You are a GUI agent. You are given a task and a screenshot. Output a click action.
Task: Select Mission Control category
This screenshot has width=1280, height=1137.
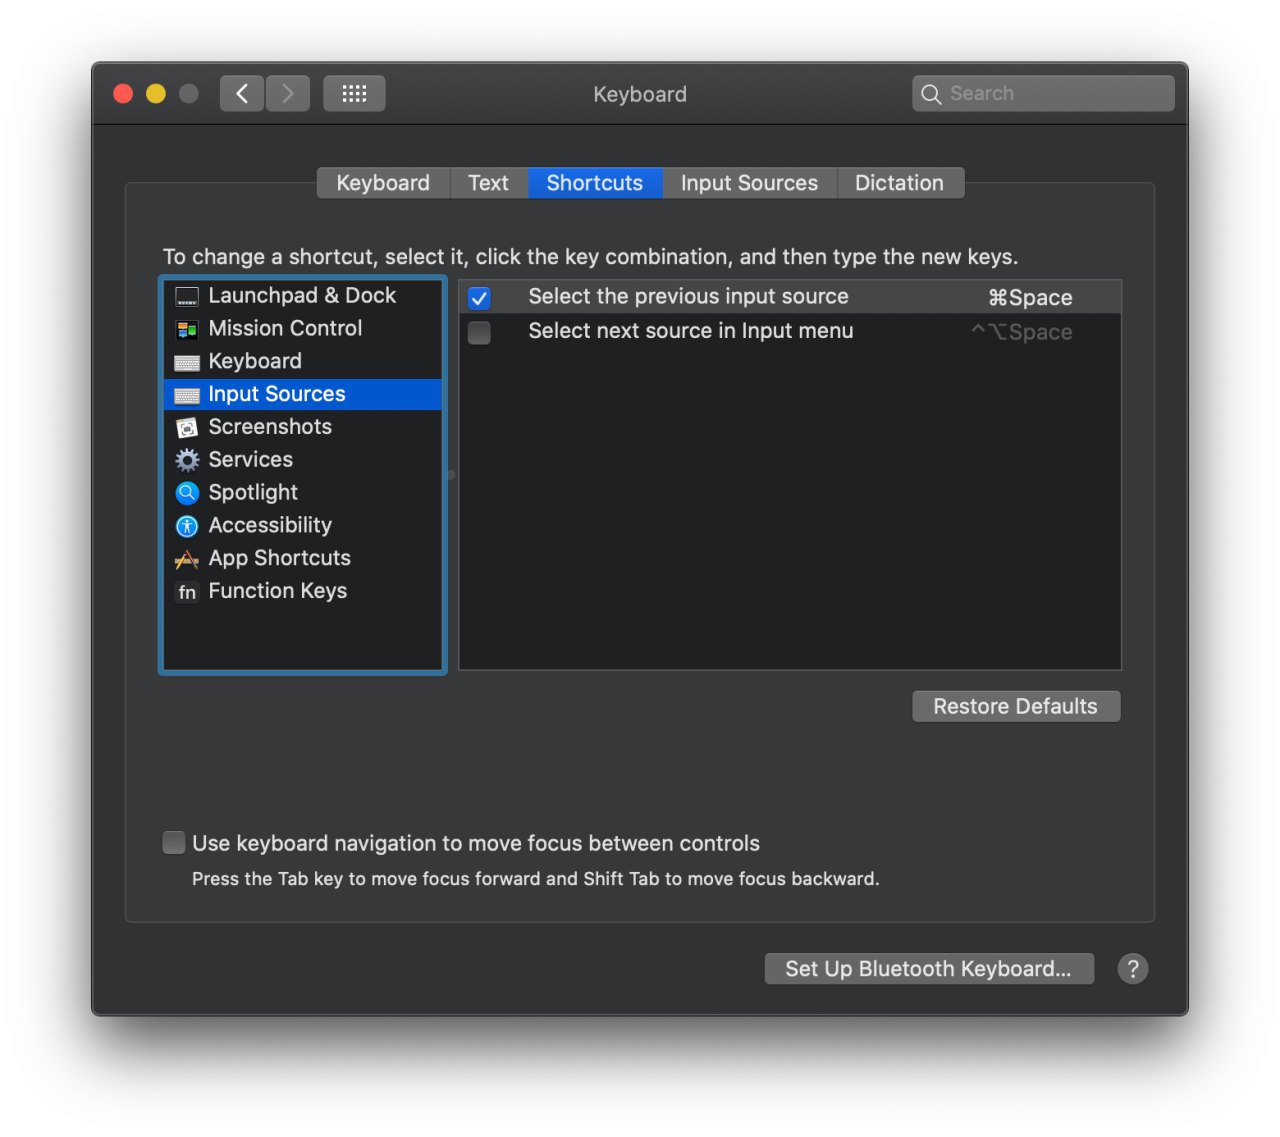(302, 329)
